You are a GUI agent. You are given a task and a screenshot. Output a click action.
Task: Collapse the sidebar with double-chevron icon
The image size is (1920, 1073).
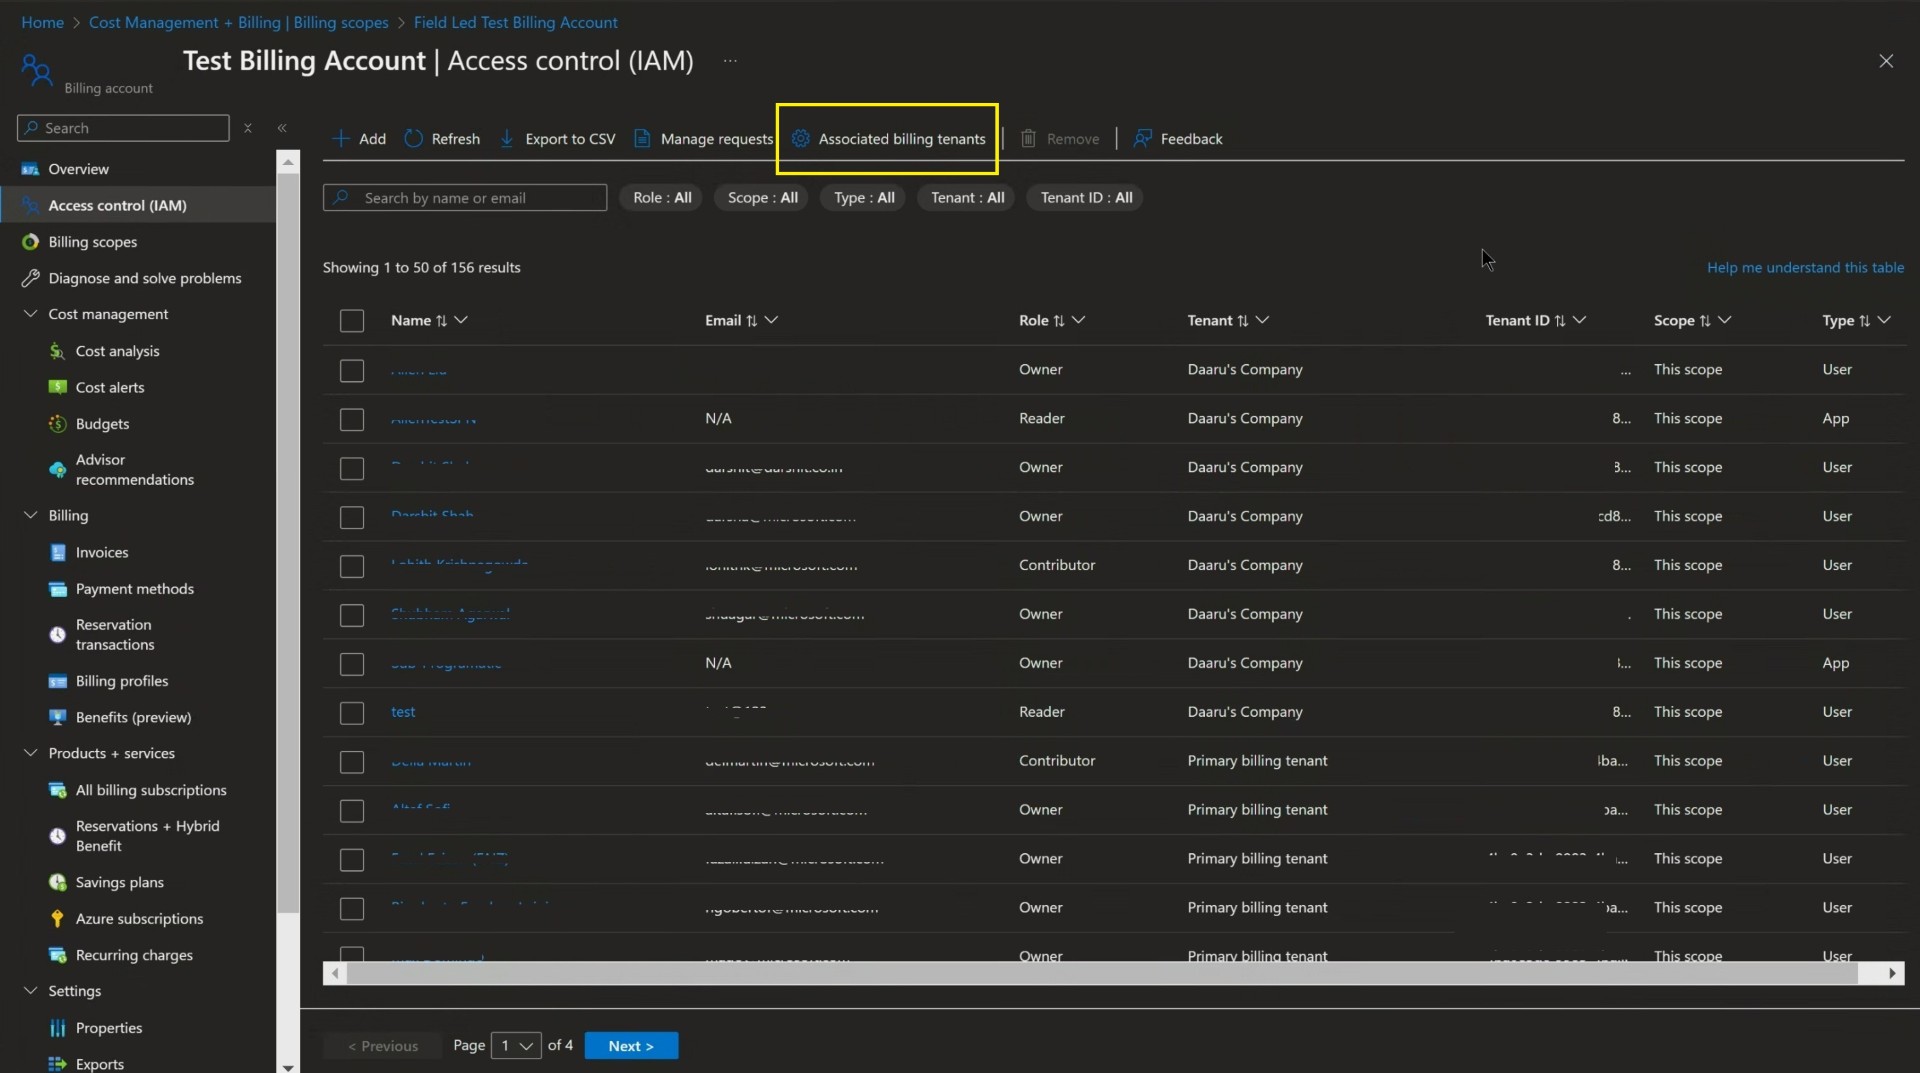[x=282, y=128]
